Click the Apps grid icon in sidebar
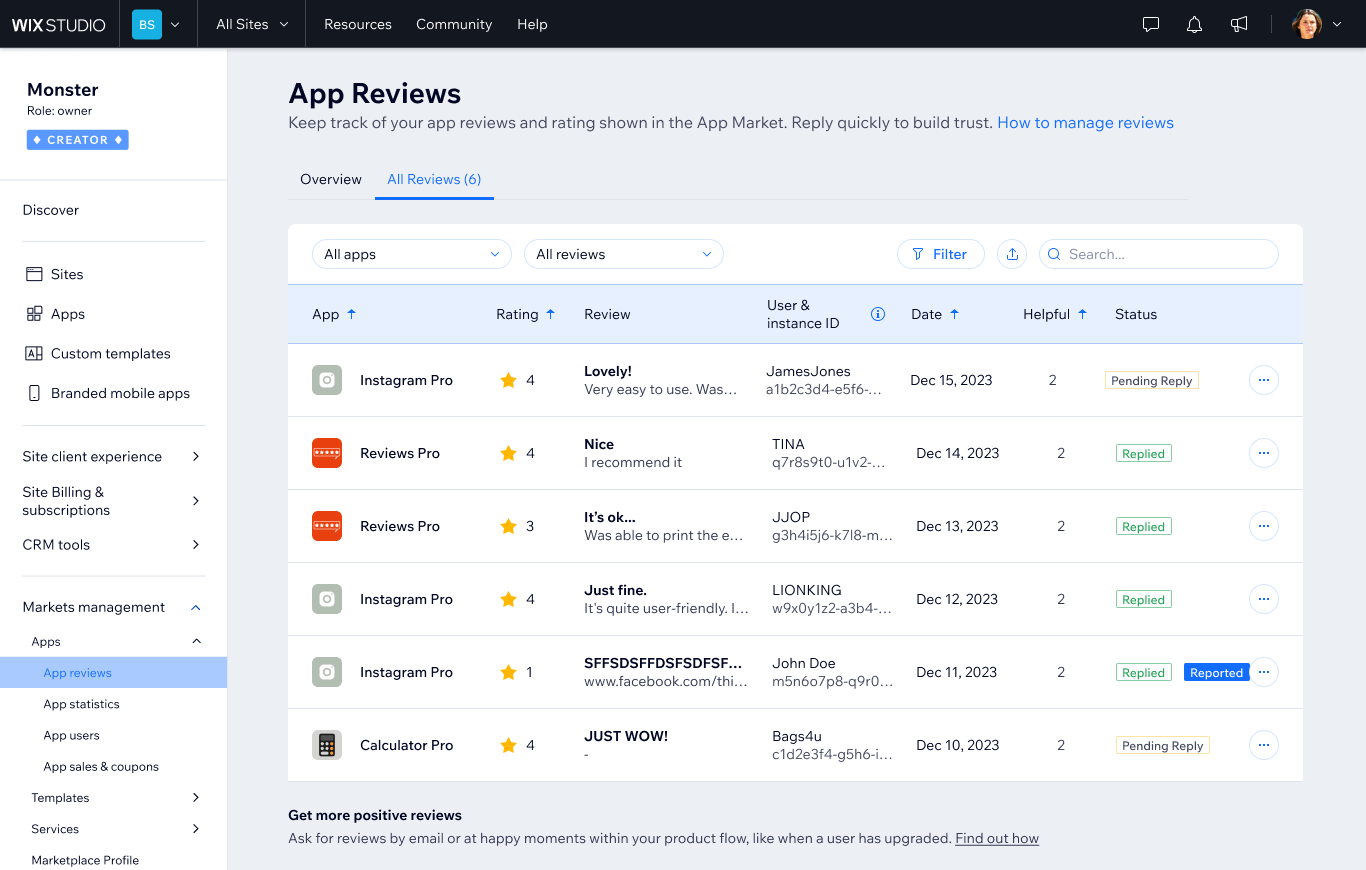The width and height of the screenshot is (1366, 870). [34, 314]
